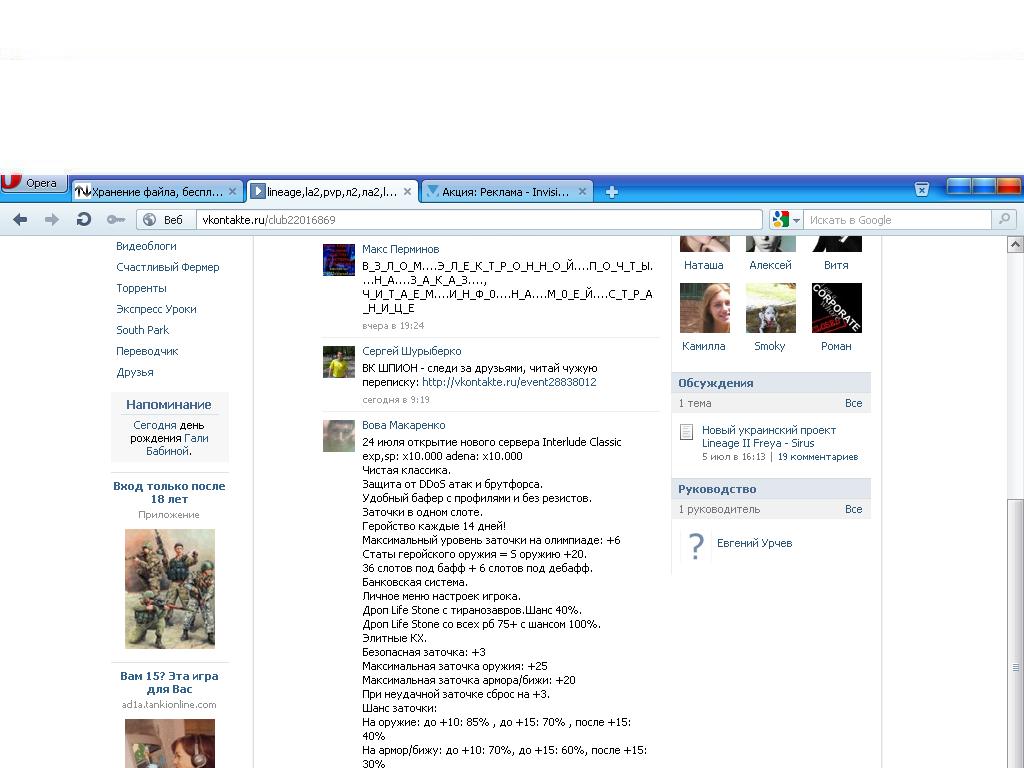The image size is (1024, 768).
Task: Open the Вход только после 18 лет ad
Action: [x=169, y=492]
